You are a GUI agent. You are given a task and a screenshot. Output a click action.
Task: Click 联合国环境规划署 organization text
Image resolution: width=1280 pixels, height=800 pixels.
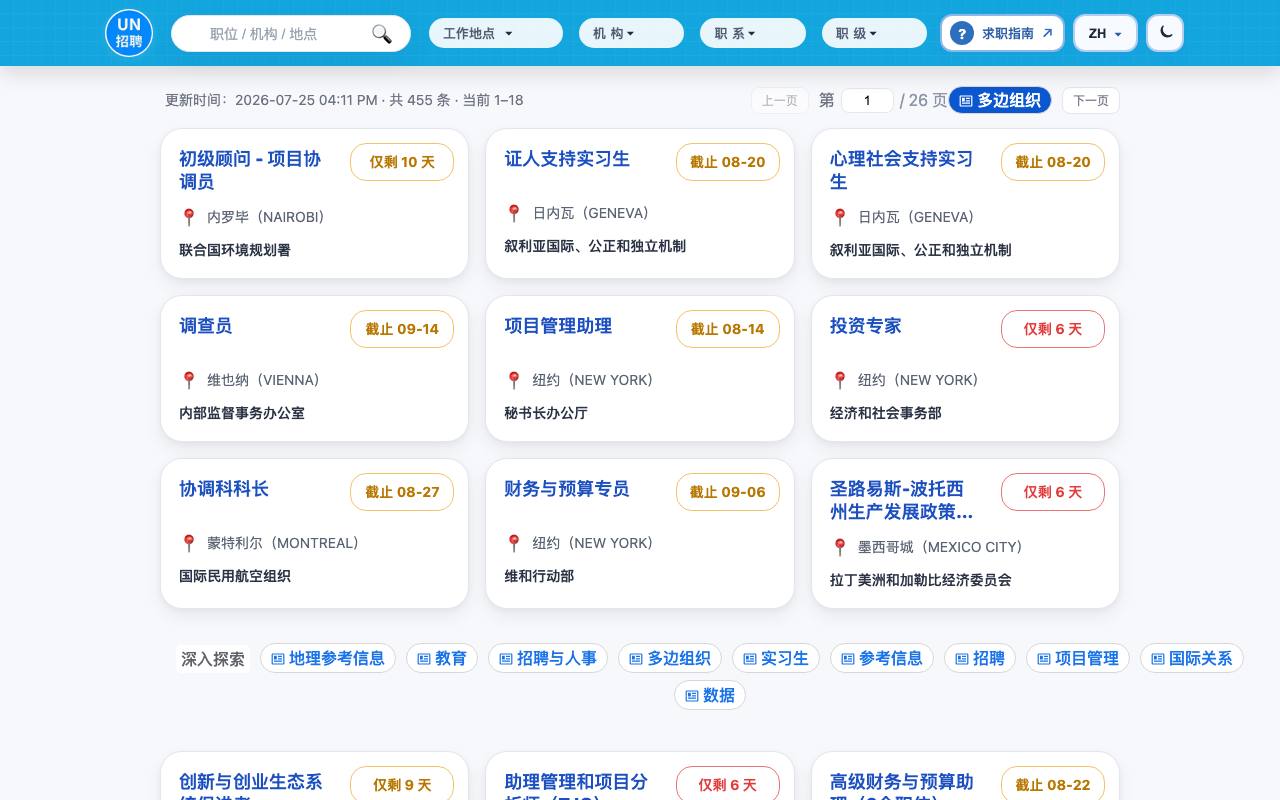(x=235, y=250)
